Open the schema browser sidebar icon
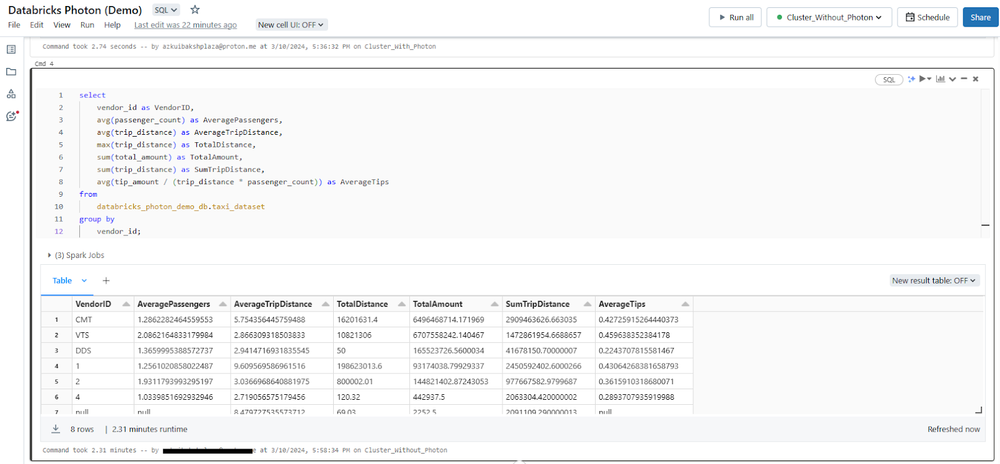 11,94
